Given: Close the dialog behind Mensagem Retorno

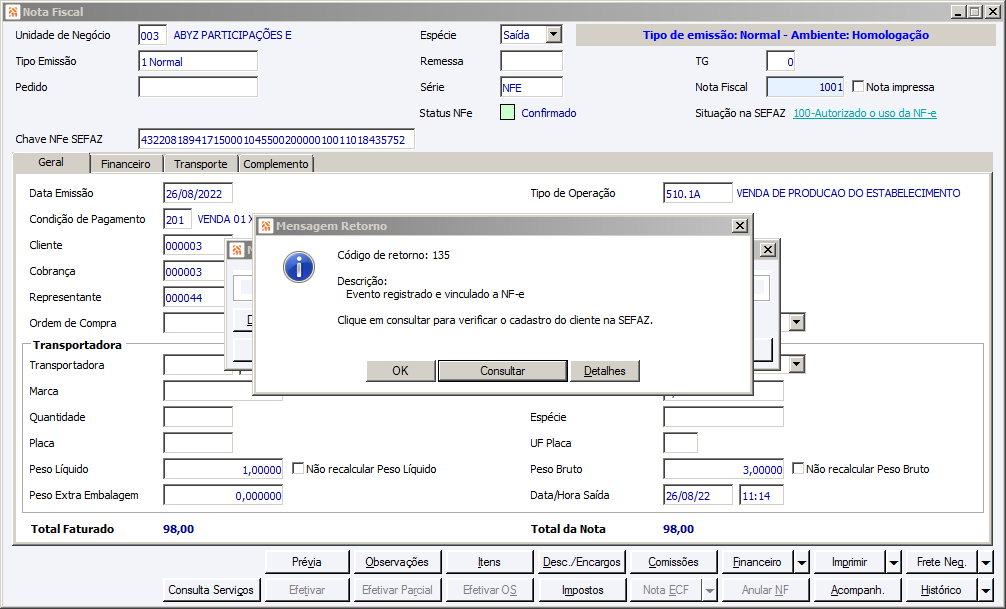Looking at the screenshot, I should pyautogui.click(x=768, y=250).
